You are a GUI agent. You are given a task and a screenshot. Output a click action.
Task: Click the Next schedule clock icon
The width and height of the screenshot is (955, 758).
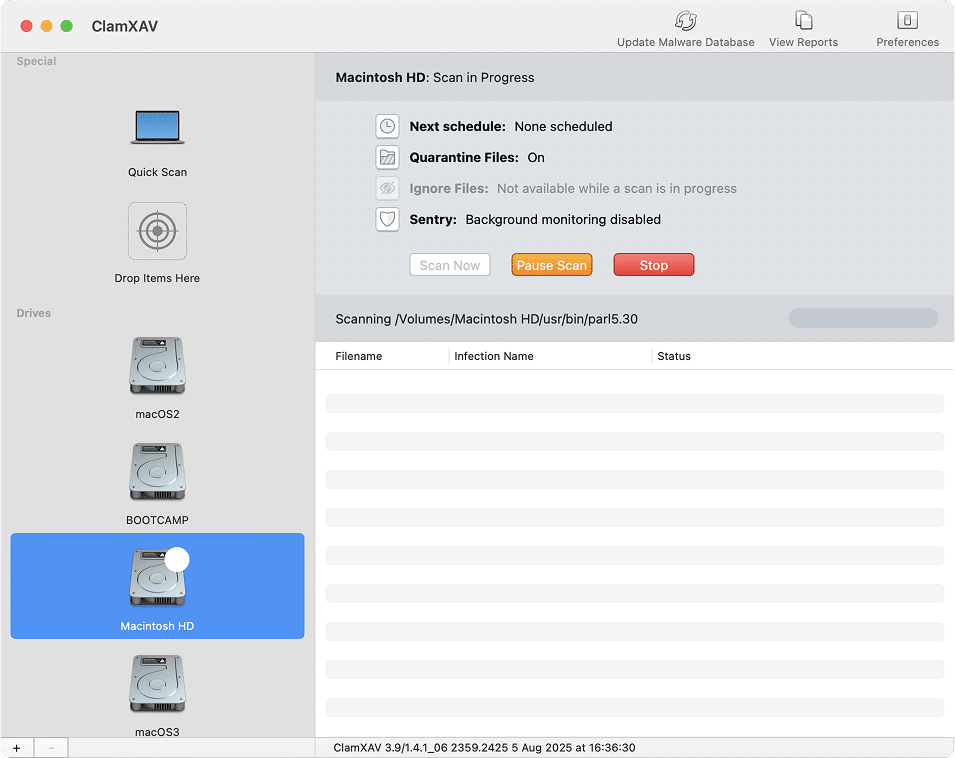click(x=387, y=127)
